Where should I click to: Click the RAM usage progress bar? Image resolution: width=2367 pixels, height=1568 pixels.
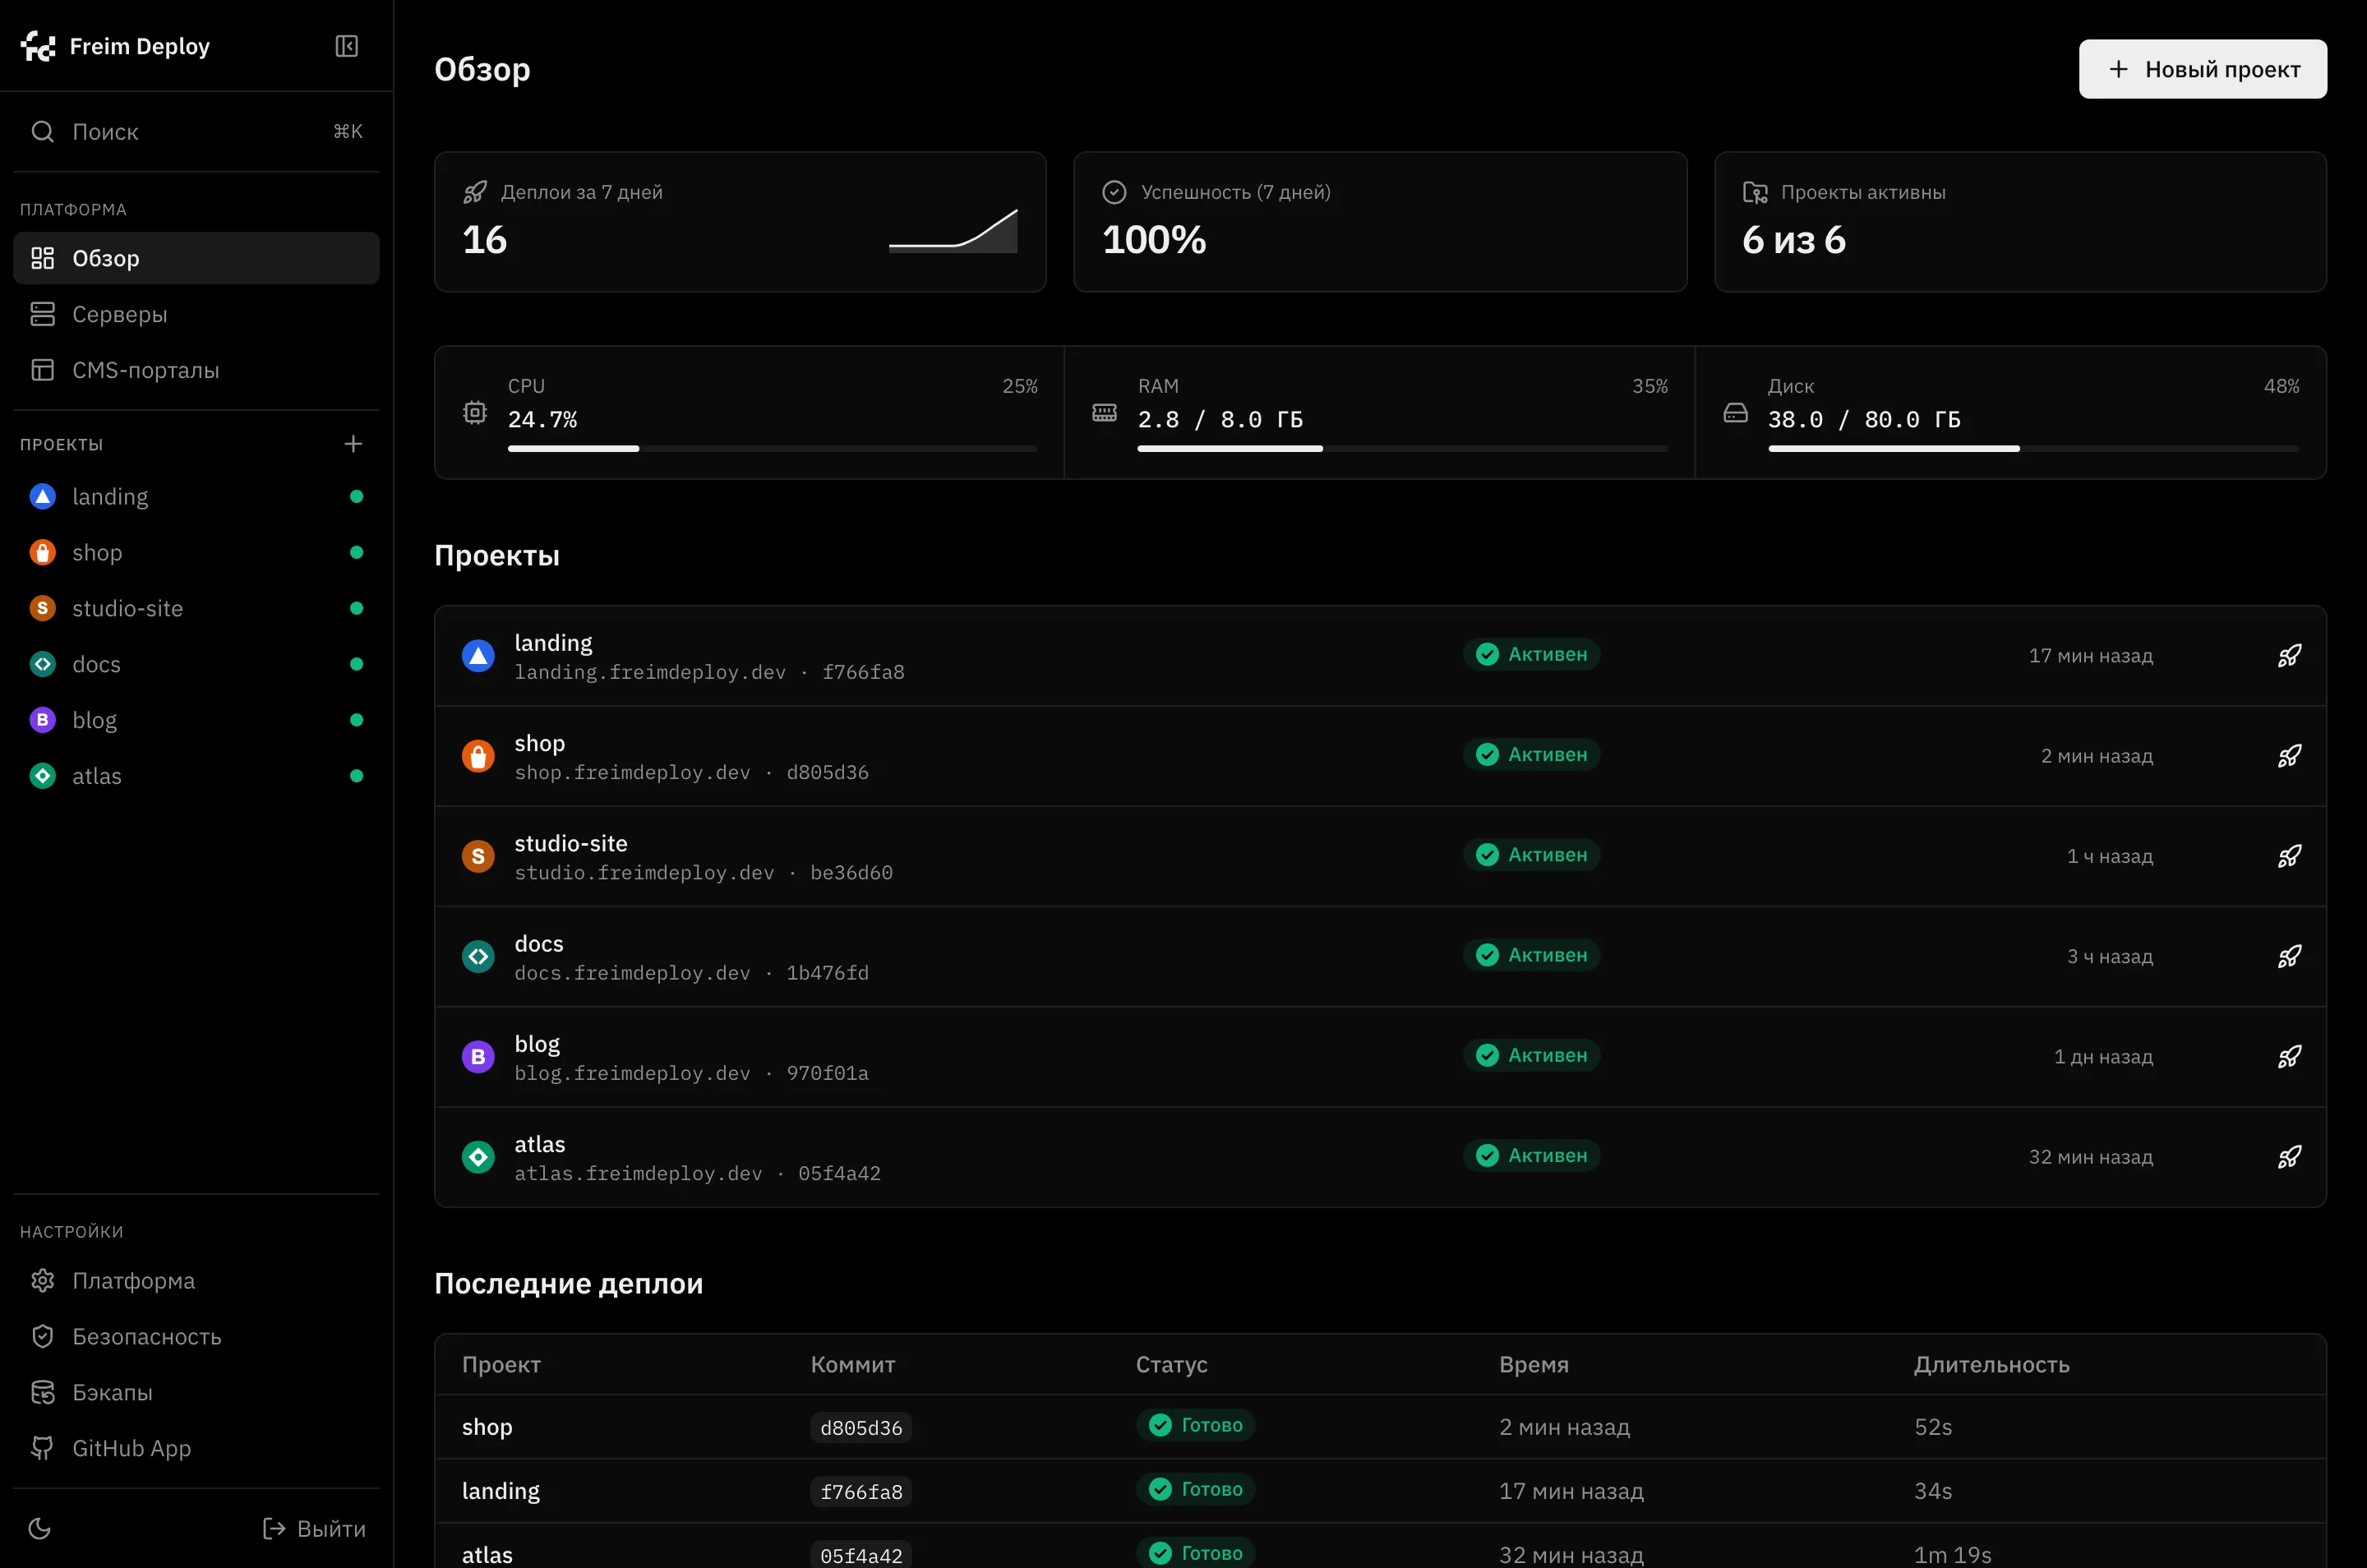(1402, 448)
